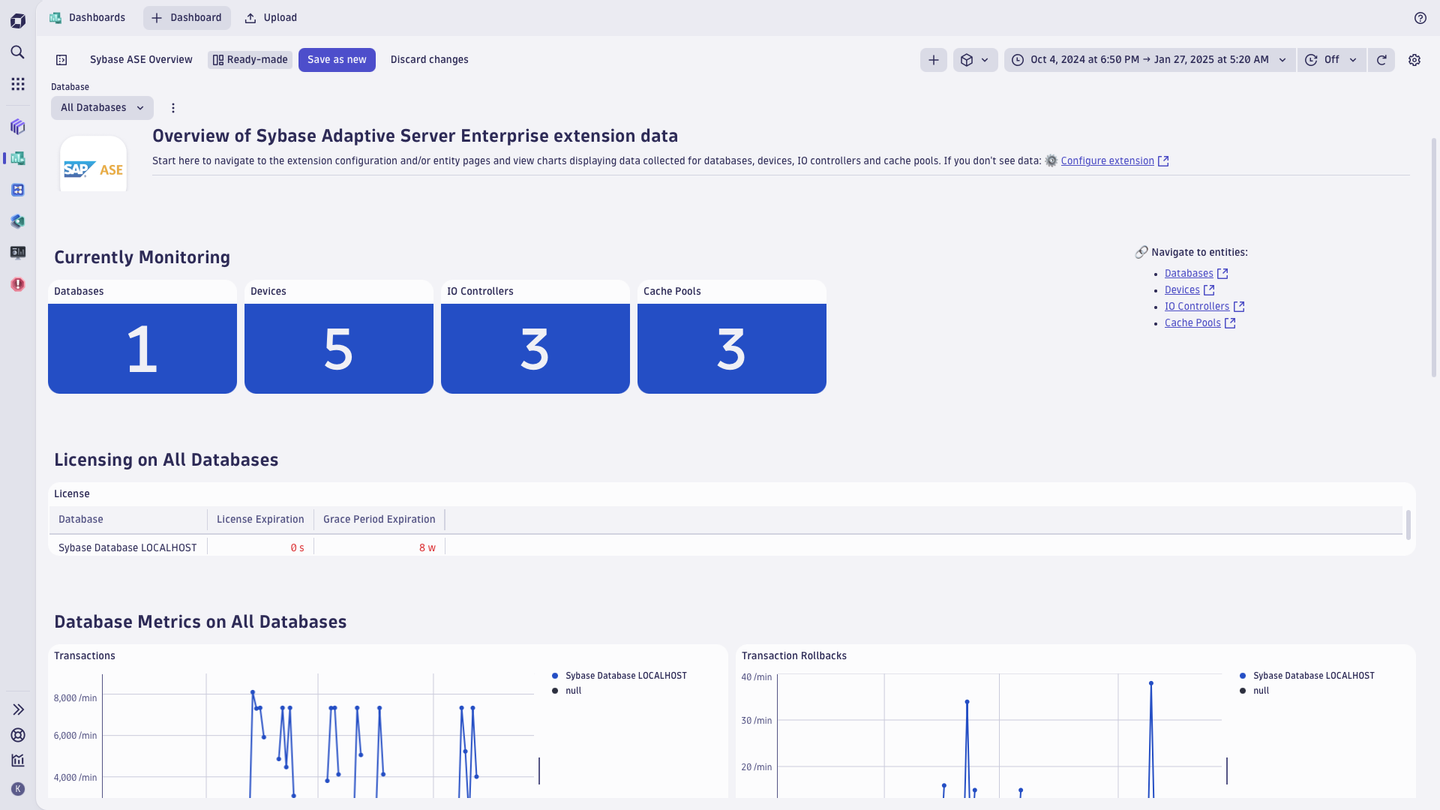
Task: Toggle the Ready-made dashboard mode
Action: pos(248,59)
